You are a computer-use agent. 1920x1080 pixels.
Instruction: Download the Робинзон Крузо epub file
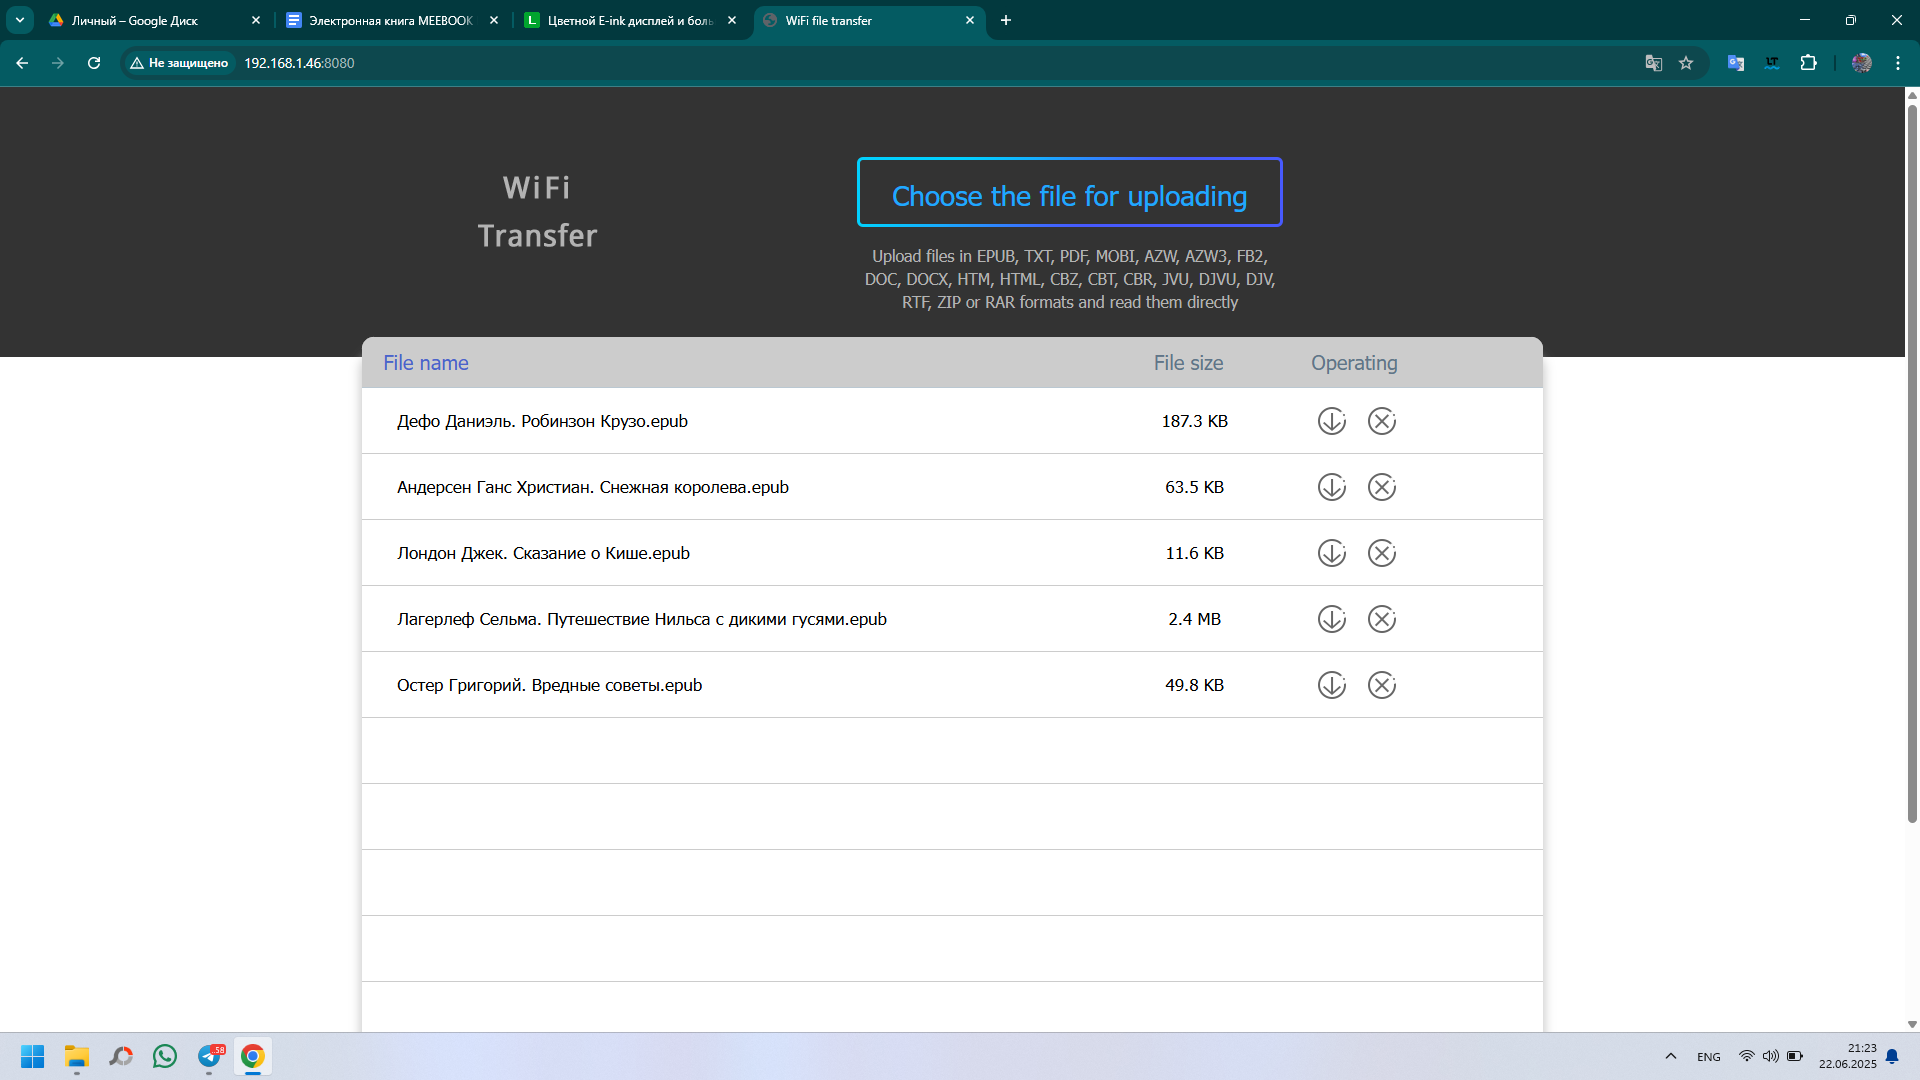1331,421
